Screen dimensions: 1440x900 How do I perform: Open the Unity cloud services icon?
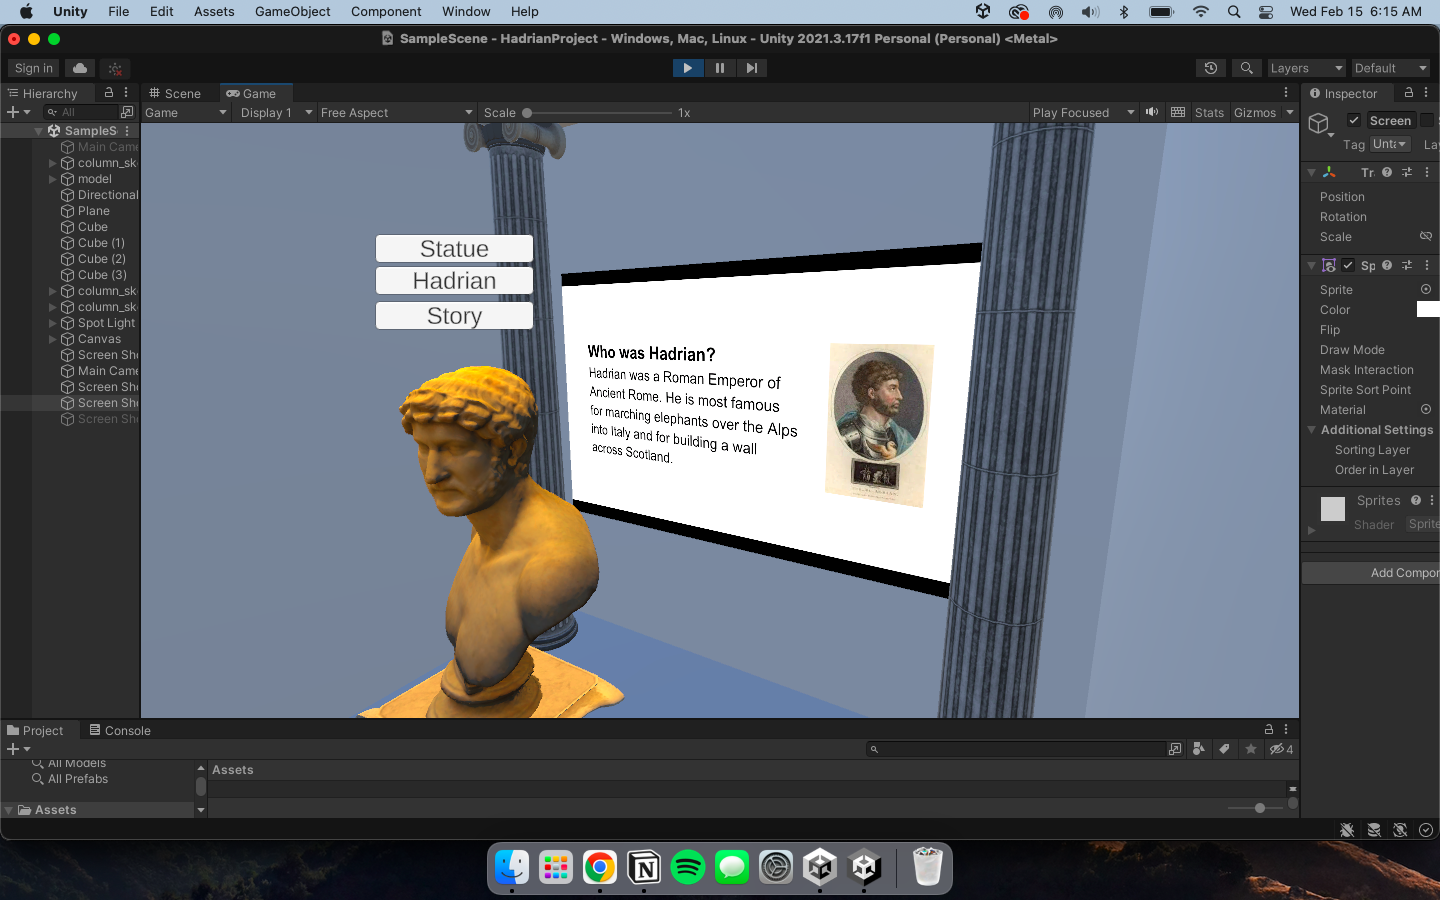coord(80,68)
